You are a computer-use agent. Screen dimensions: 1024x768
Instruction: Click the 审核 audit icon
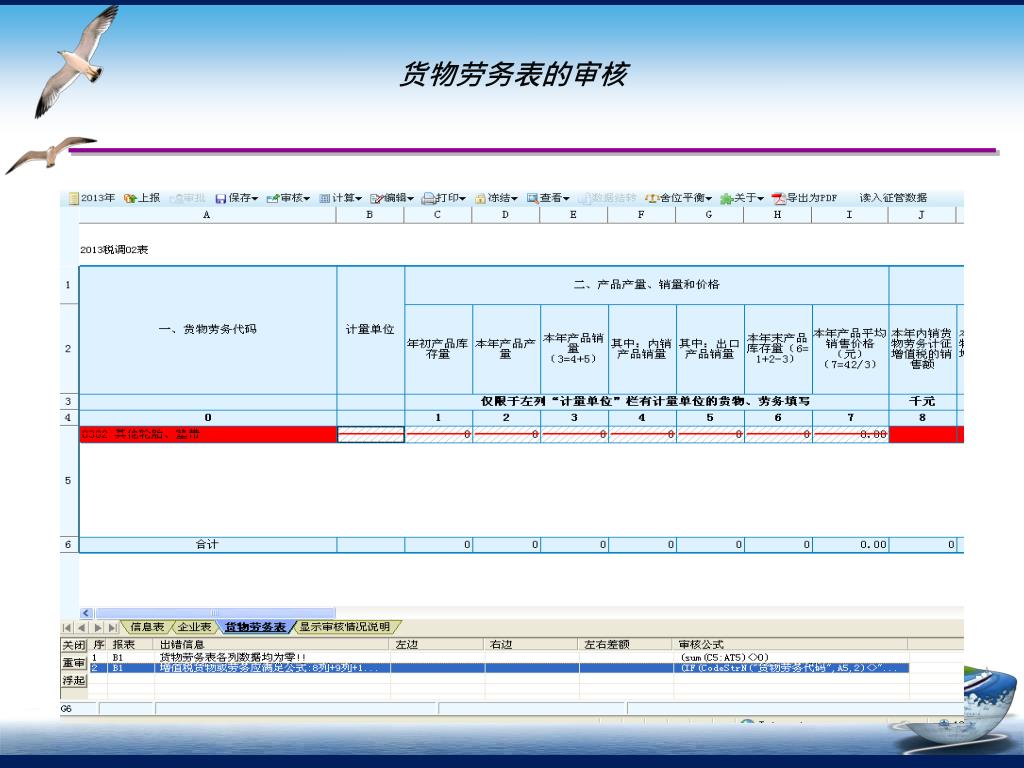point(273,199)
